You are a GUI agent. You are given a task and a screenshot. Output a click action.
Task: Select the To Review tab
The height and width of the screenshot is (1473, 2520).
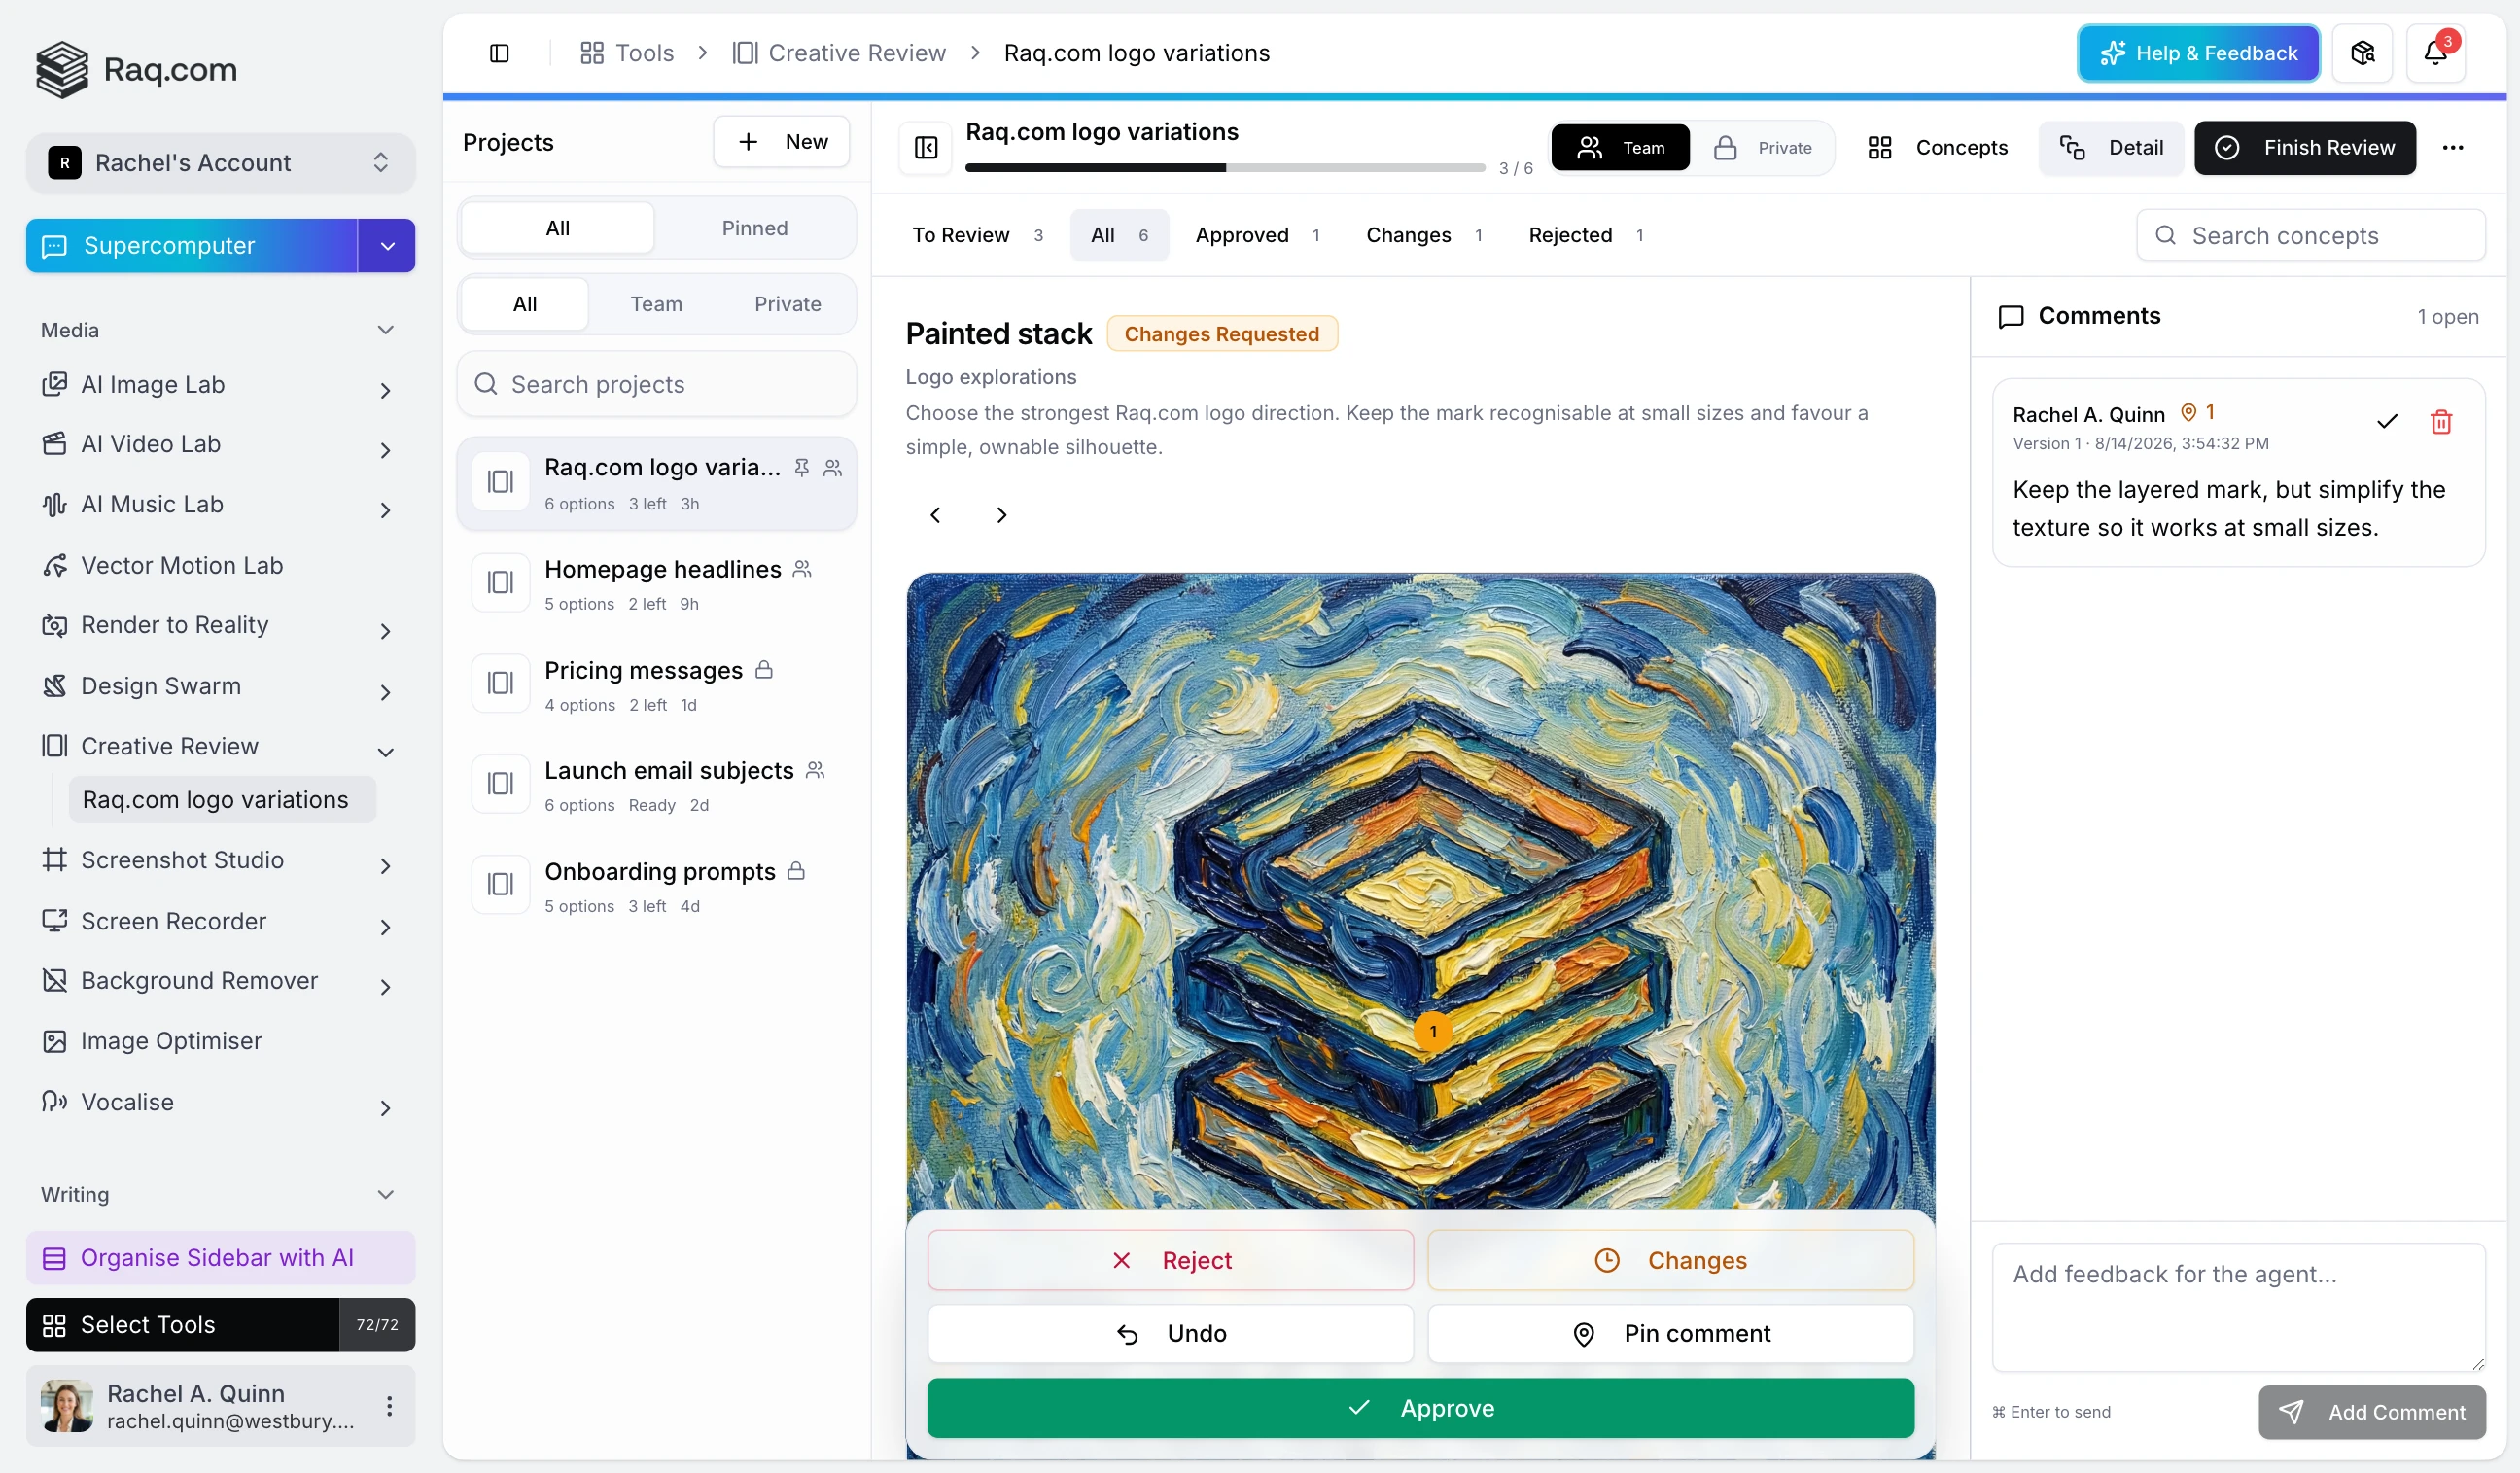(x=978, y=235)
